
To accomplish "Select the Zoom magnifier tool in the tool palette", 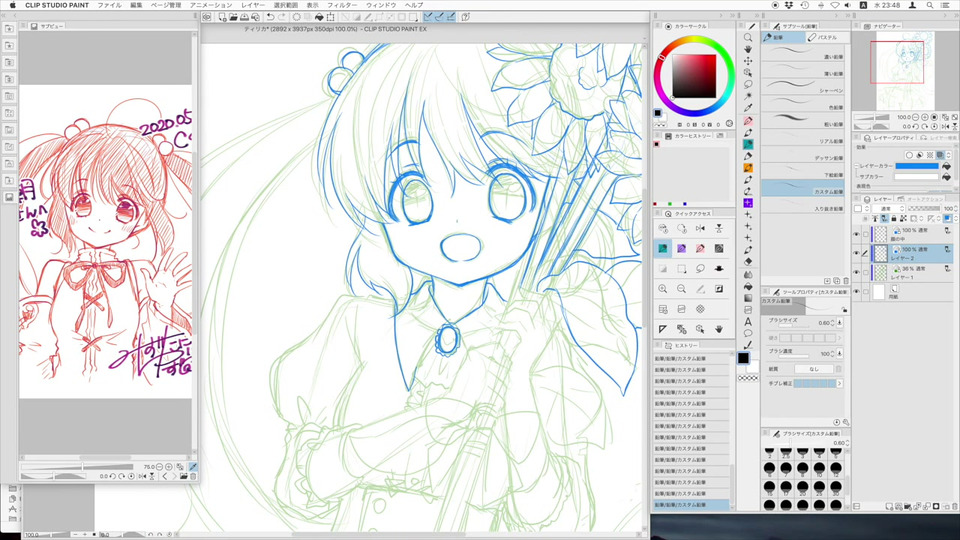I will point(748,37).
